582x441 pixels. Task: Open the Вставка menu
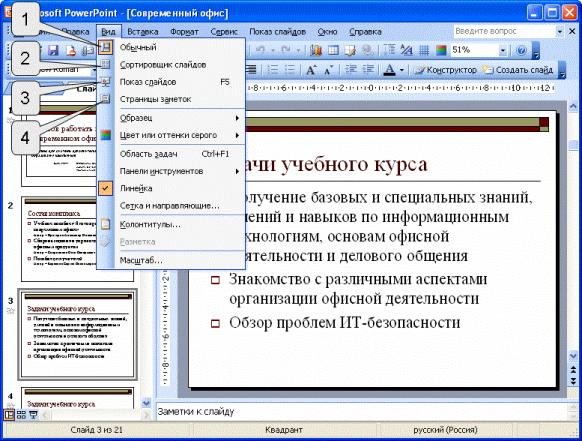(x=143, y=32)
